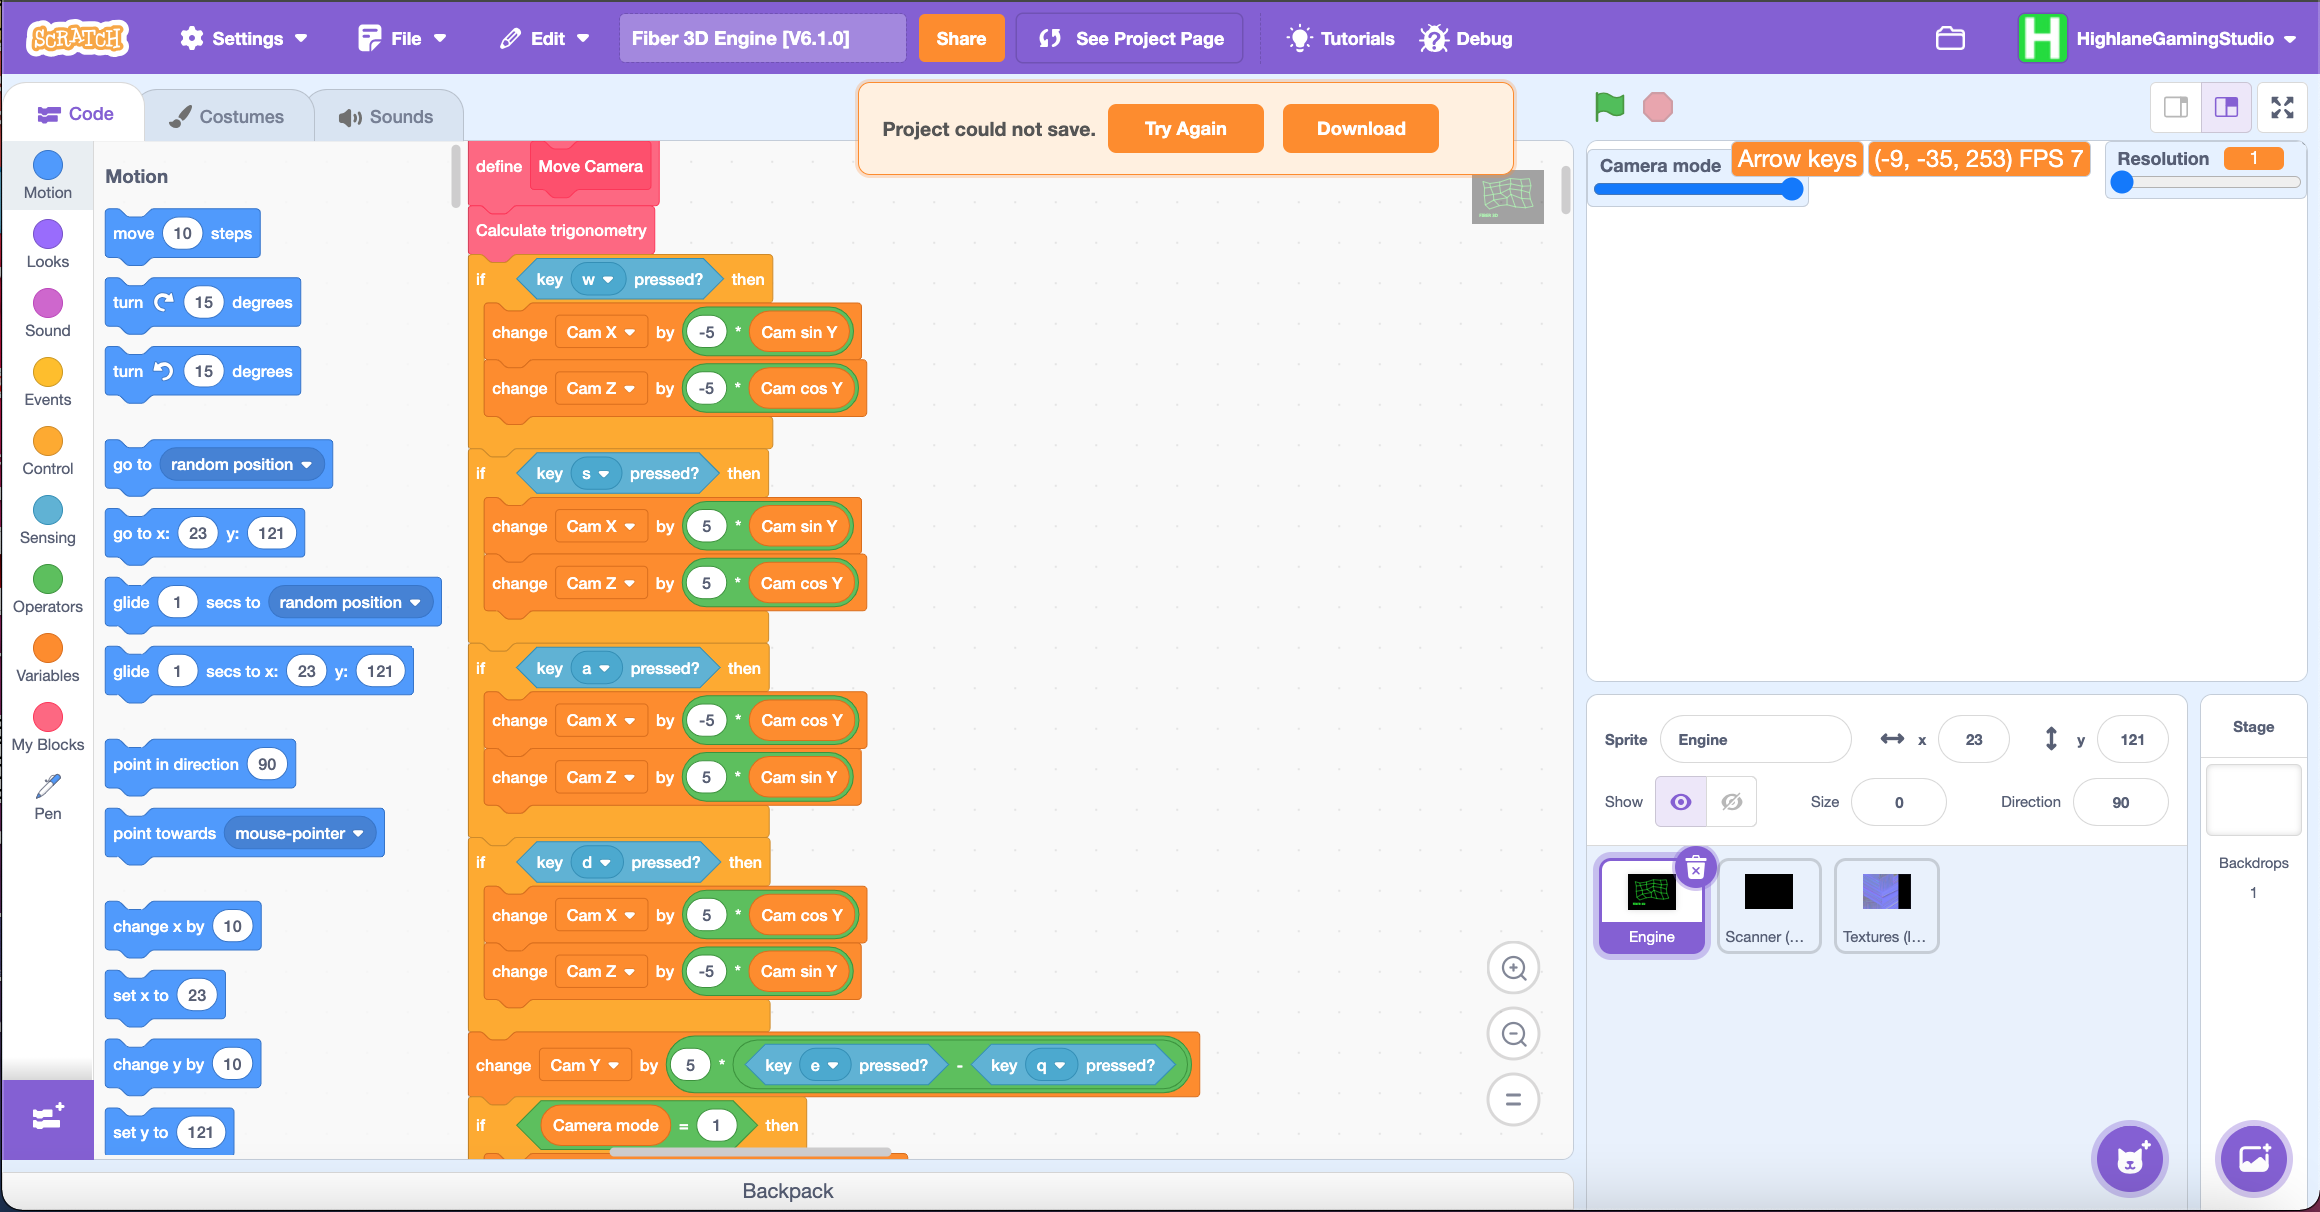The image size is (2320, 1212).
Task: Switch to the Costumes tab
Action: (x=227, y=117)
